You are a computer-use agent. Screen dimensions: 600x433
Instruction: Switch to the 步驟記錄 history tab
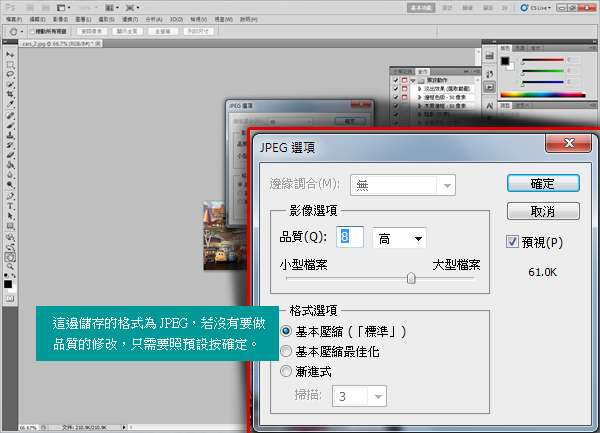pos(403,72)
